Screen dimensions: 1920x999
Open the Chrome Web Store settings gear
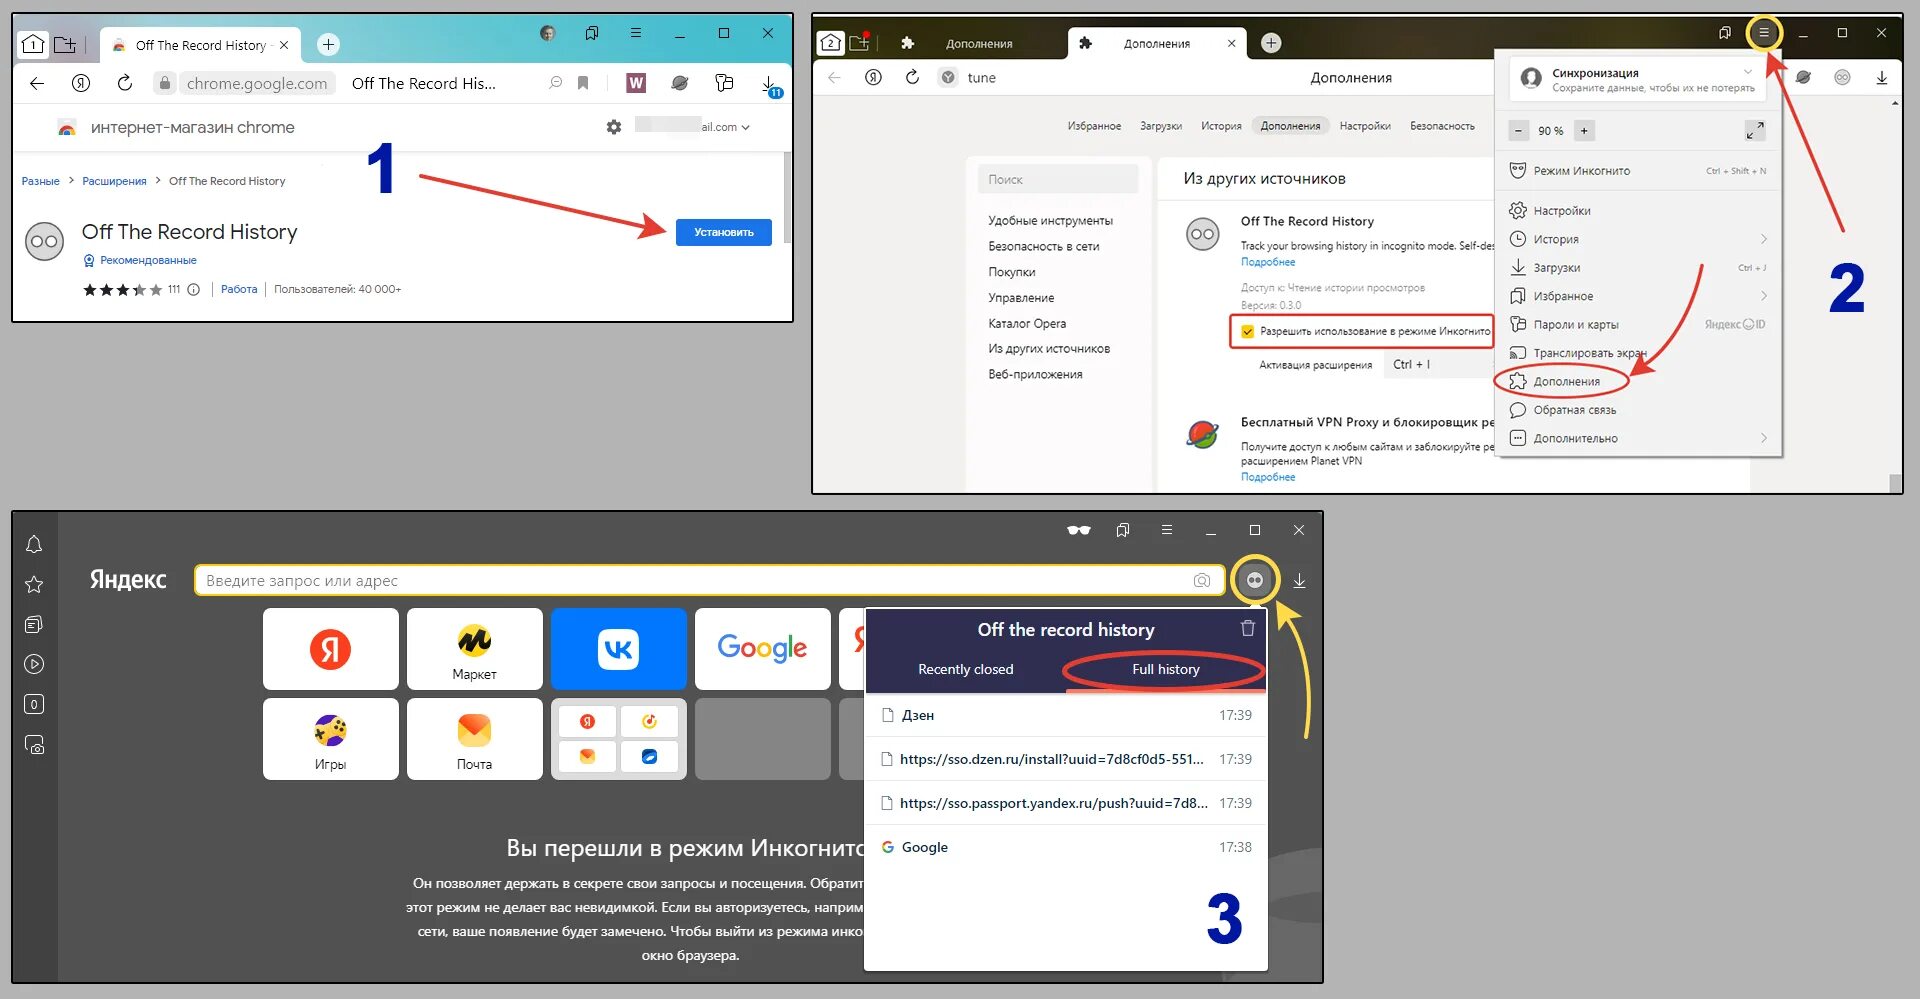[x=614, y=127]
